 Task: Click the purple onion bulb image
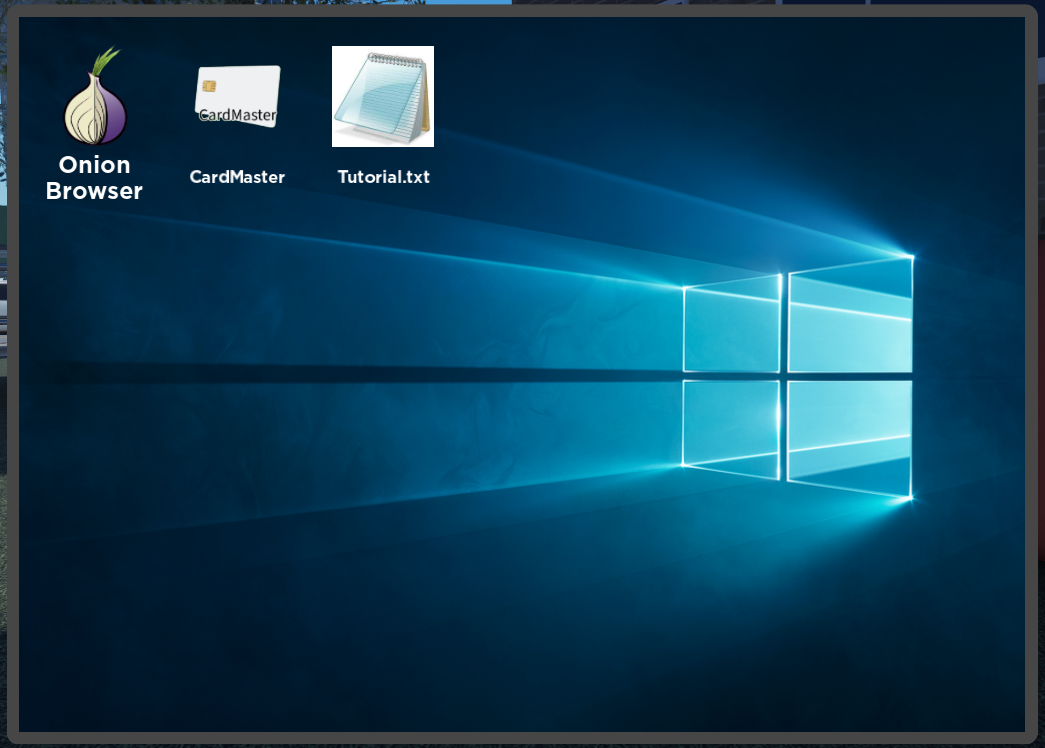(x=95, y=113)
